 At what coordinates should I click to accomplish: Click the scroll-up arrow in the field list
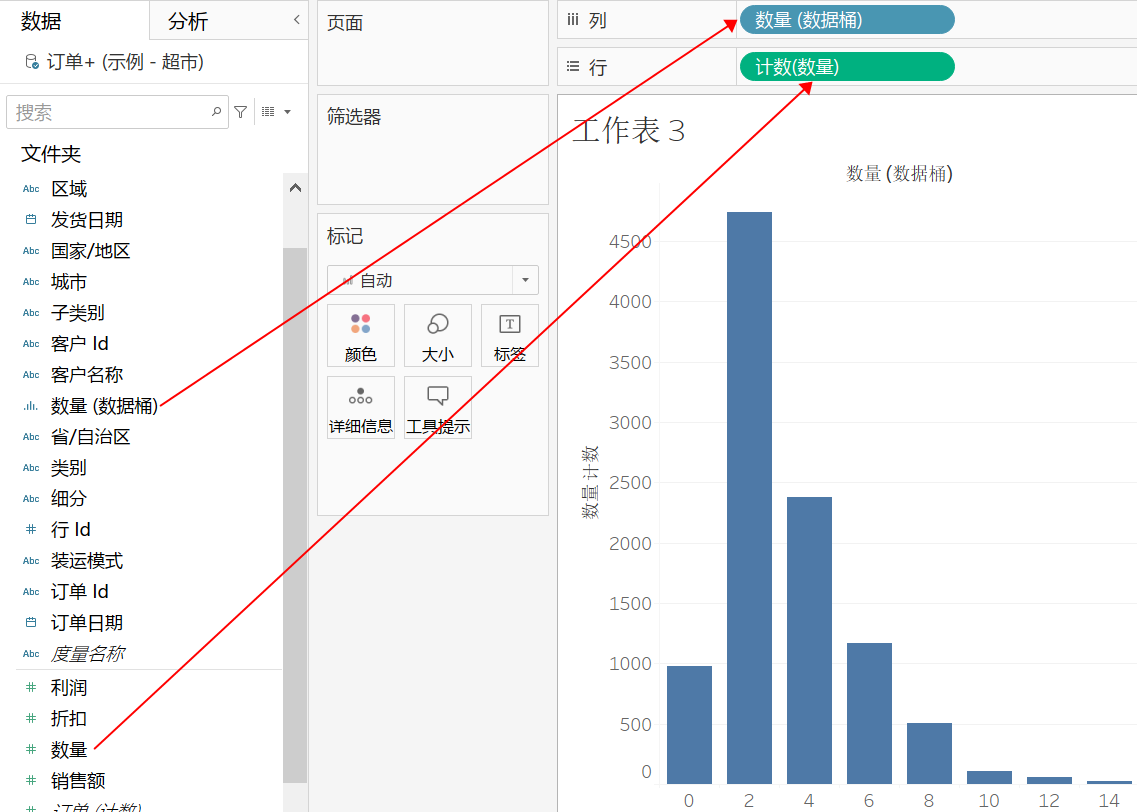(x=295, y=188)
